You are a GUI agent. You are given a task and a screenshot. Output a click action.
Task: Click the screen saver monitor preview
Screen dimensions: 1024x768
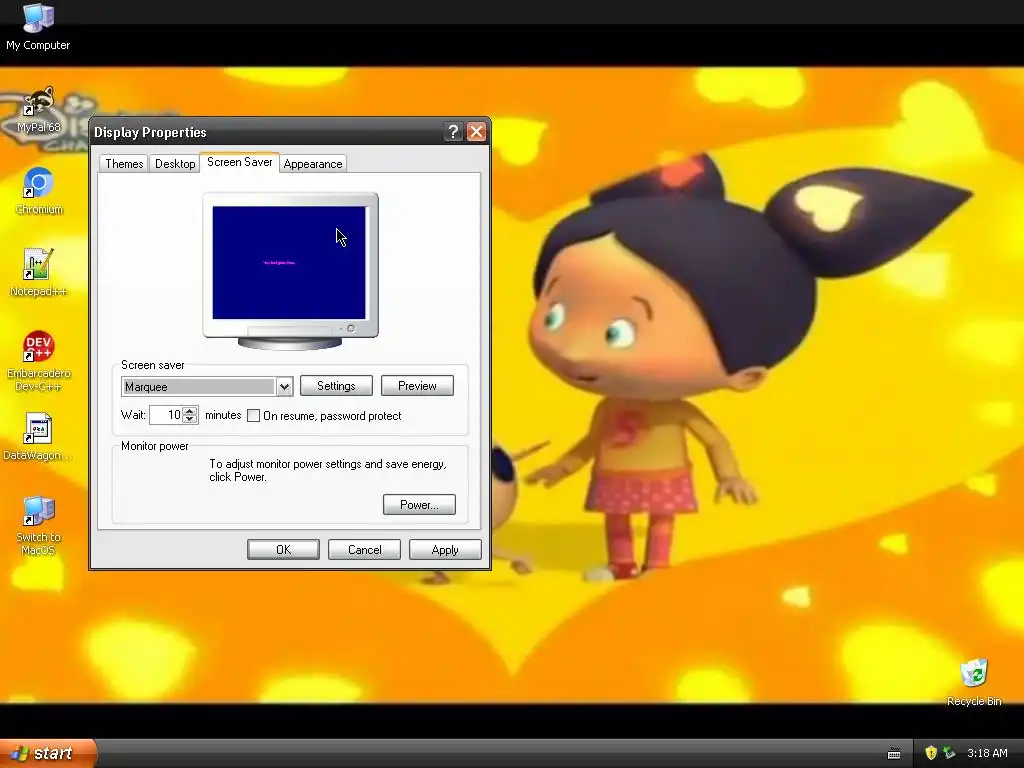point(290,263)
